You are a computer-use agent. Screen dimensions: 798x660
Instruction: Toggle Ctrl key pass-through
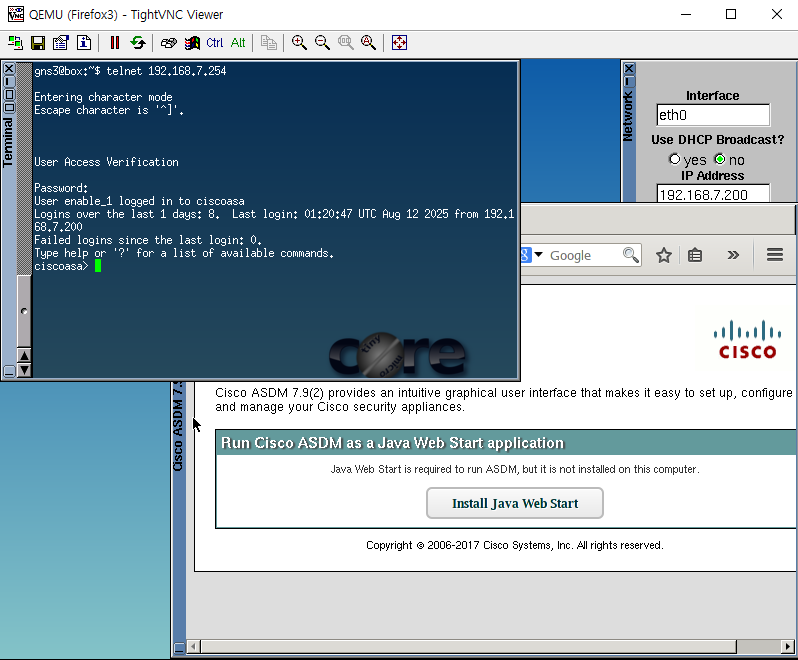coord(215,43)
